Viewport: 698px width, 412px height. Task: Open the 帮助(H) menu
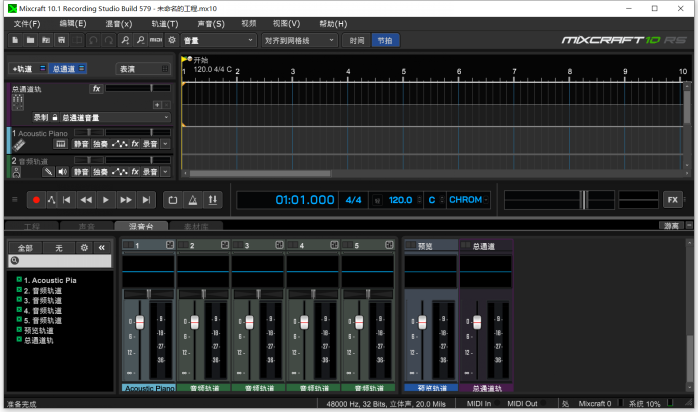(333, 24)
